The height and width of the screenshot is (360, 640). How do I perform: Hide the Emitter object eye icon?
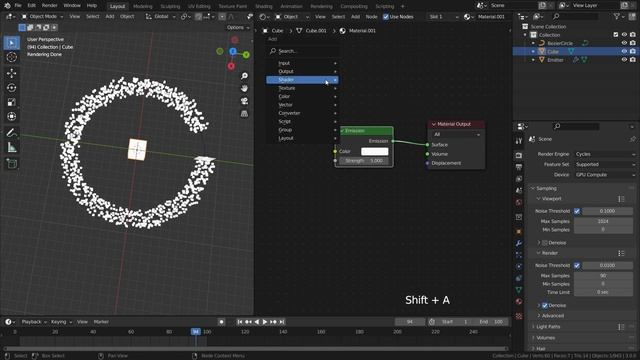point(624,60)
